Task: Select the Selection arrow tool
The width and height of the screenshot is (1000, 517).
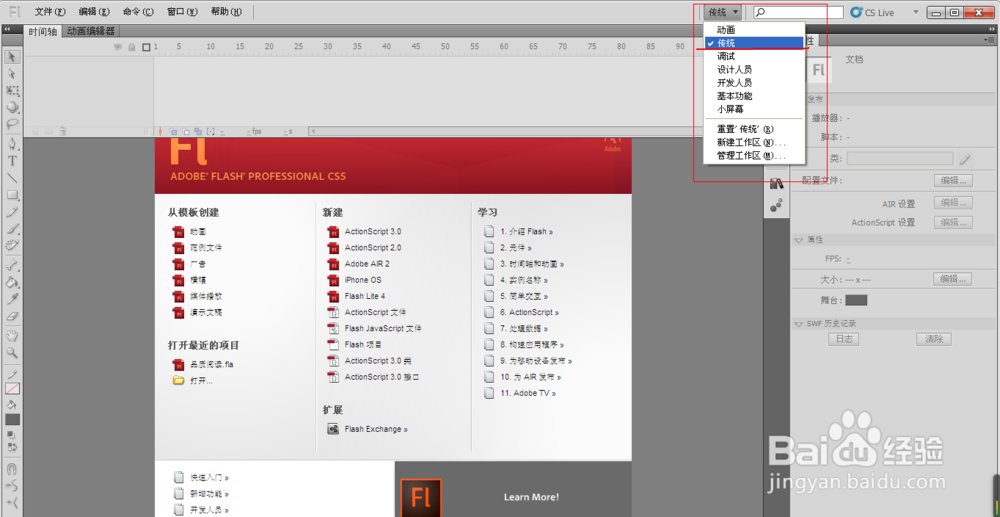Action: coord(12,57)
